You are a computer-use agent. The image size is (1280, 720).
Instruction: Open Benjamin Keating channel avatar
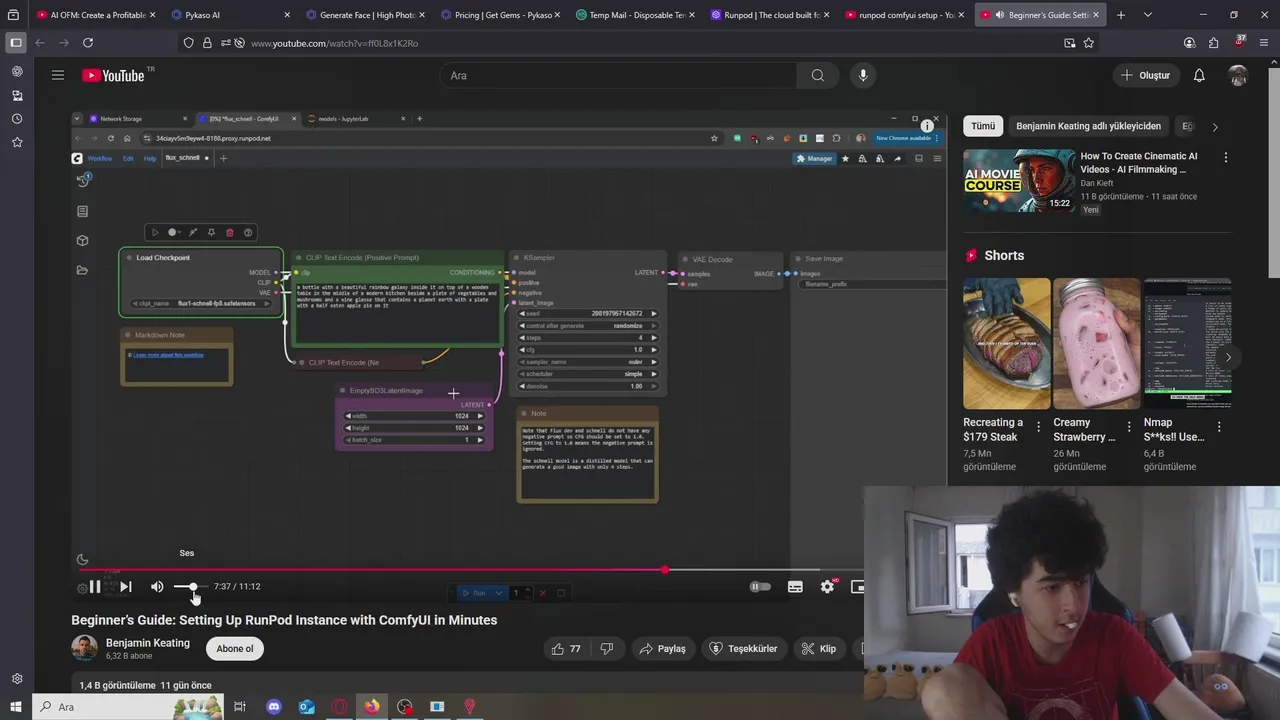(84, 648)
